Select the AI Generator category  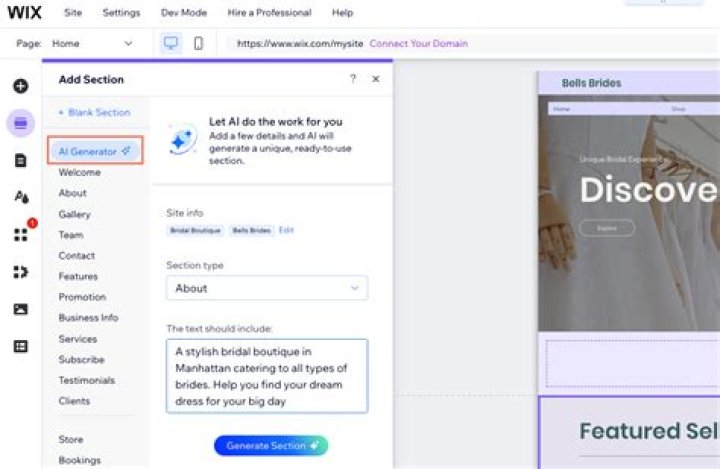coord(95,151)
